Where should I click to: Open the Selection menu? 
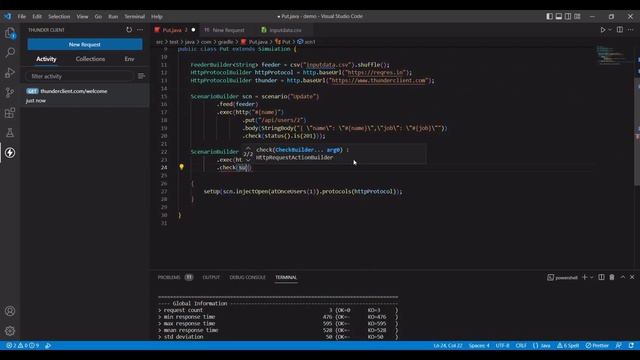tap(59, 16)
